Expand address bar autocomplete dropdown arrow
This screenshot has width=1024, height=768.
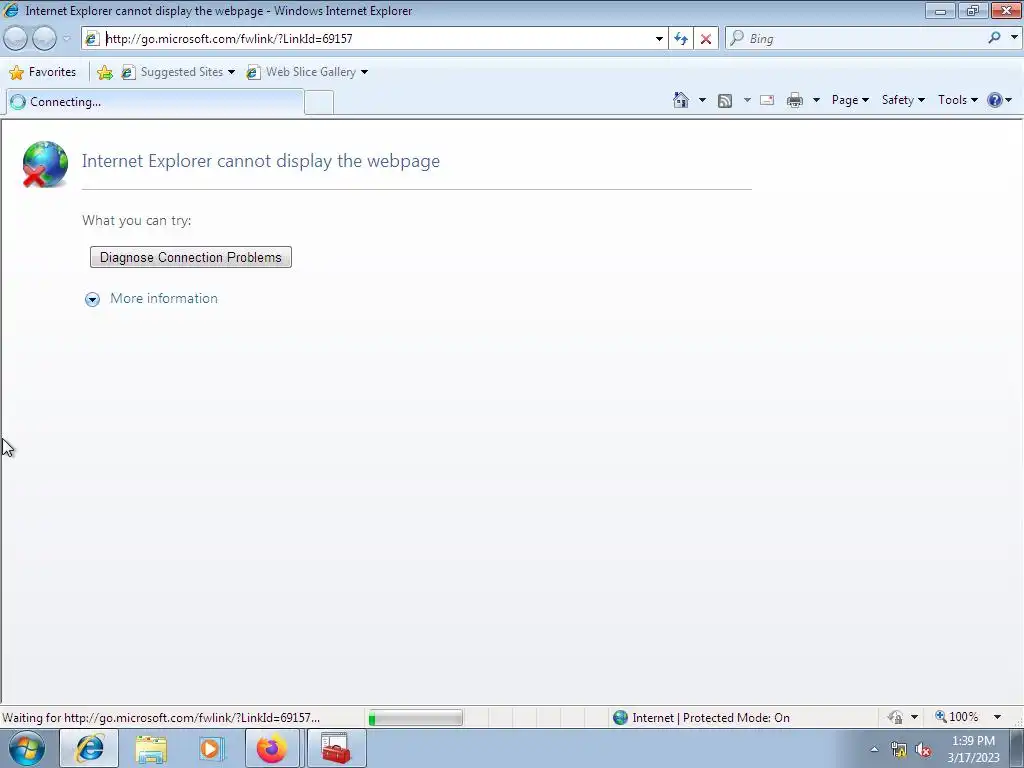click(659, 39)
